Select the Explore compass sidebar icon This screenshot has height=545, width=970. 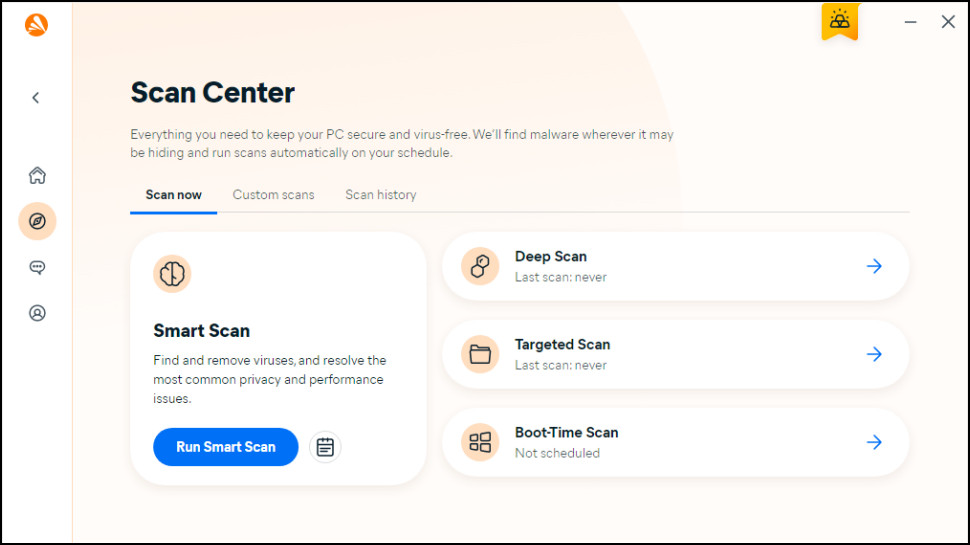point(37,221)
